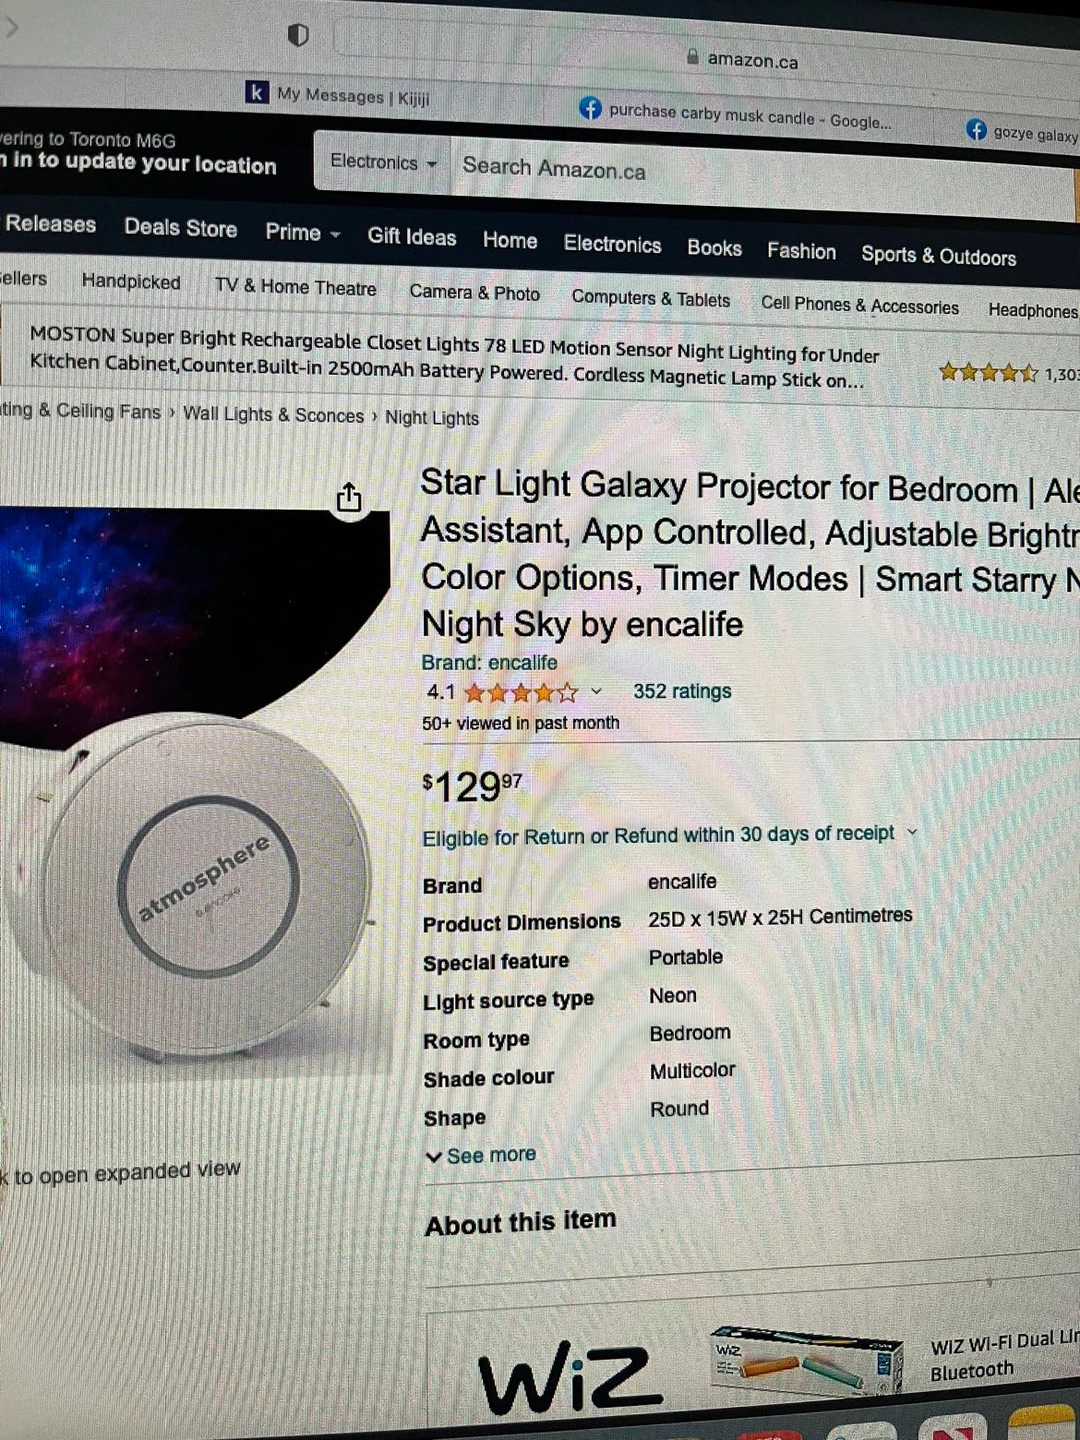Click the privacy shield icon in Safari toolbar
Screen dimensions: 1080x1440
coord(298,36)
